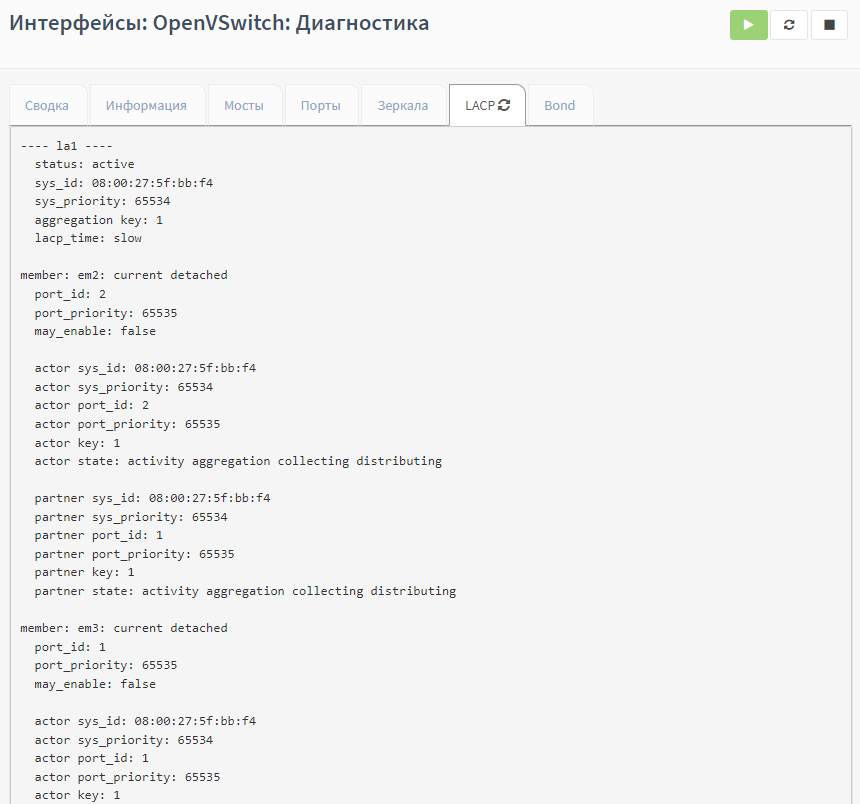Image resolution: width=860 pixels, height=804 pixels.
Task: Go to the Порты tab
Action: coord(321,106)
